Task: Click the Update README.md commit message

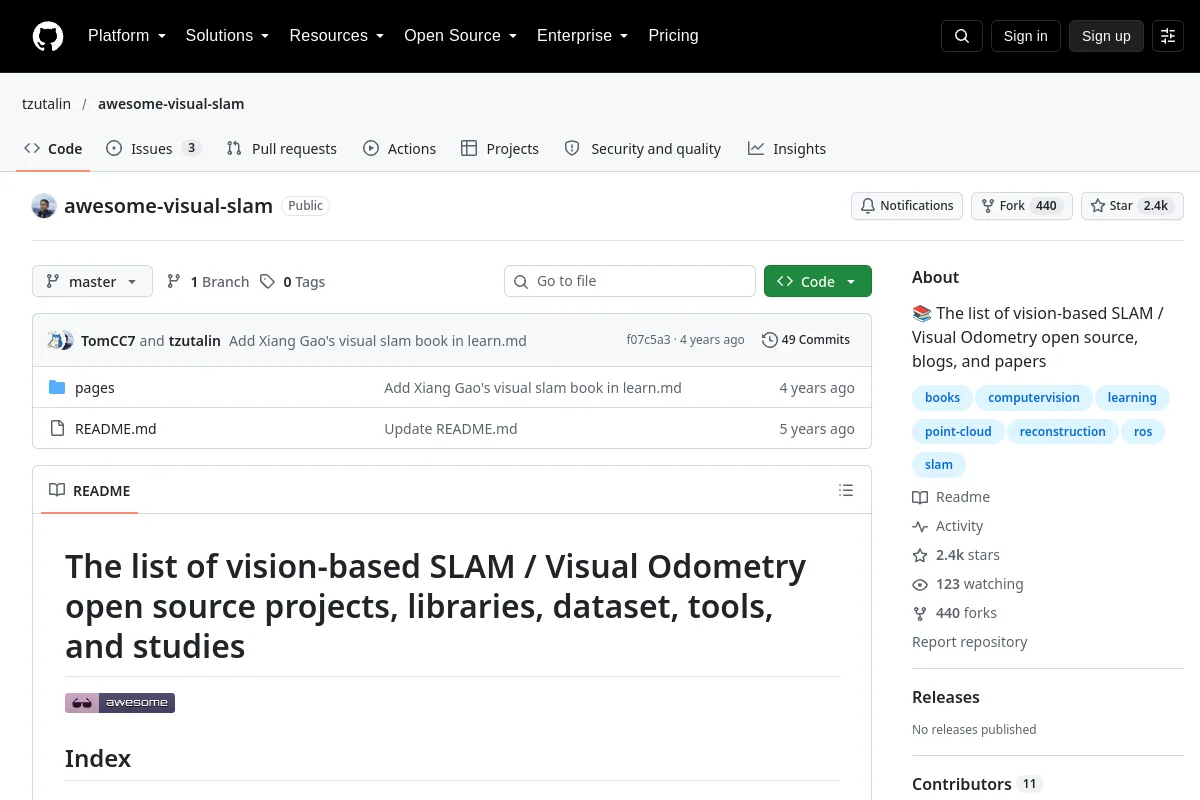Action: tap(451, 429)
